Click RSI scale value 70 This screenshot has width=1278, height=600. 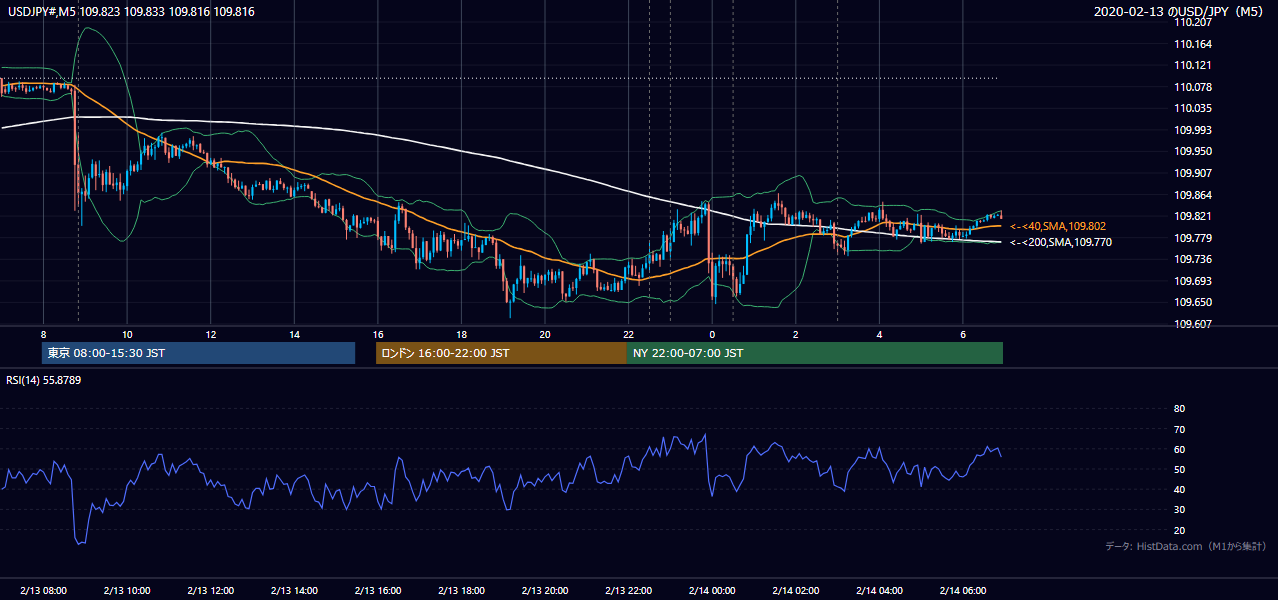point(1179,429)
